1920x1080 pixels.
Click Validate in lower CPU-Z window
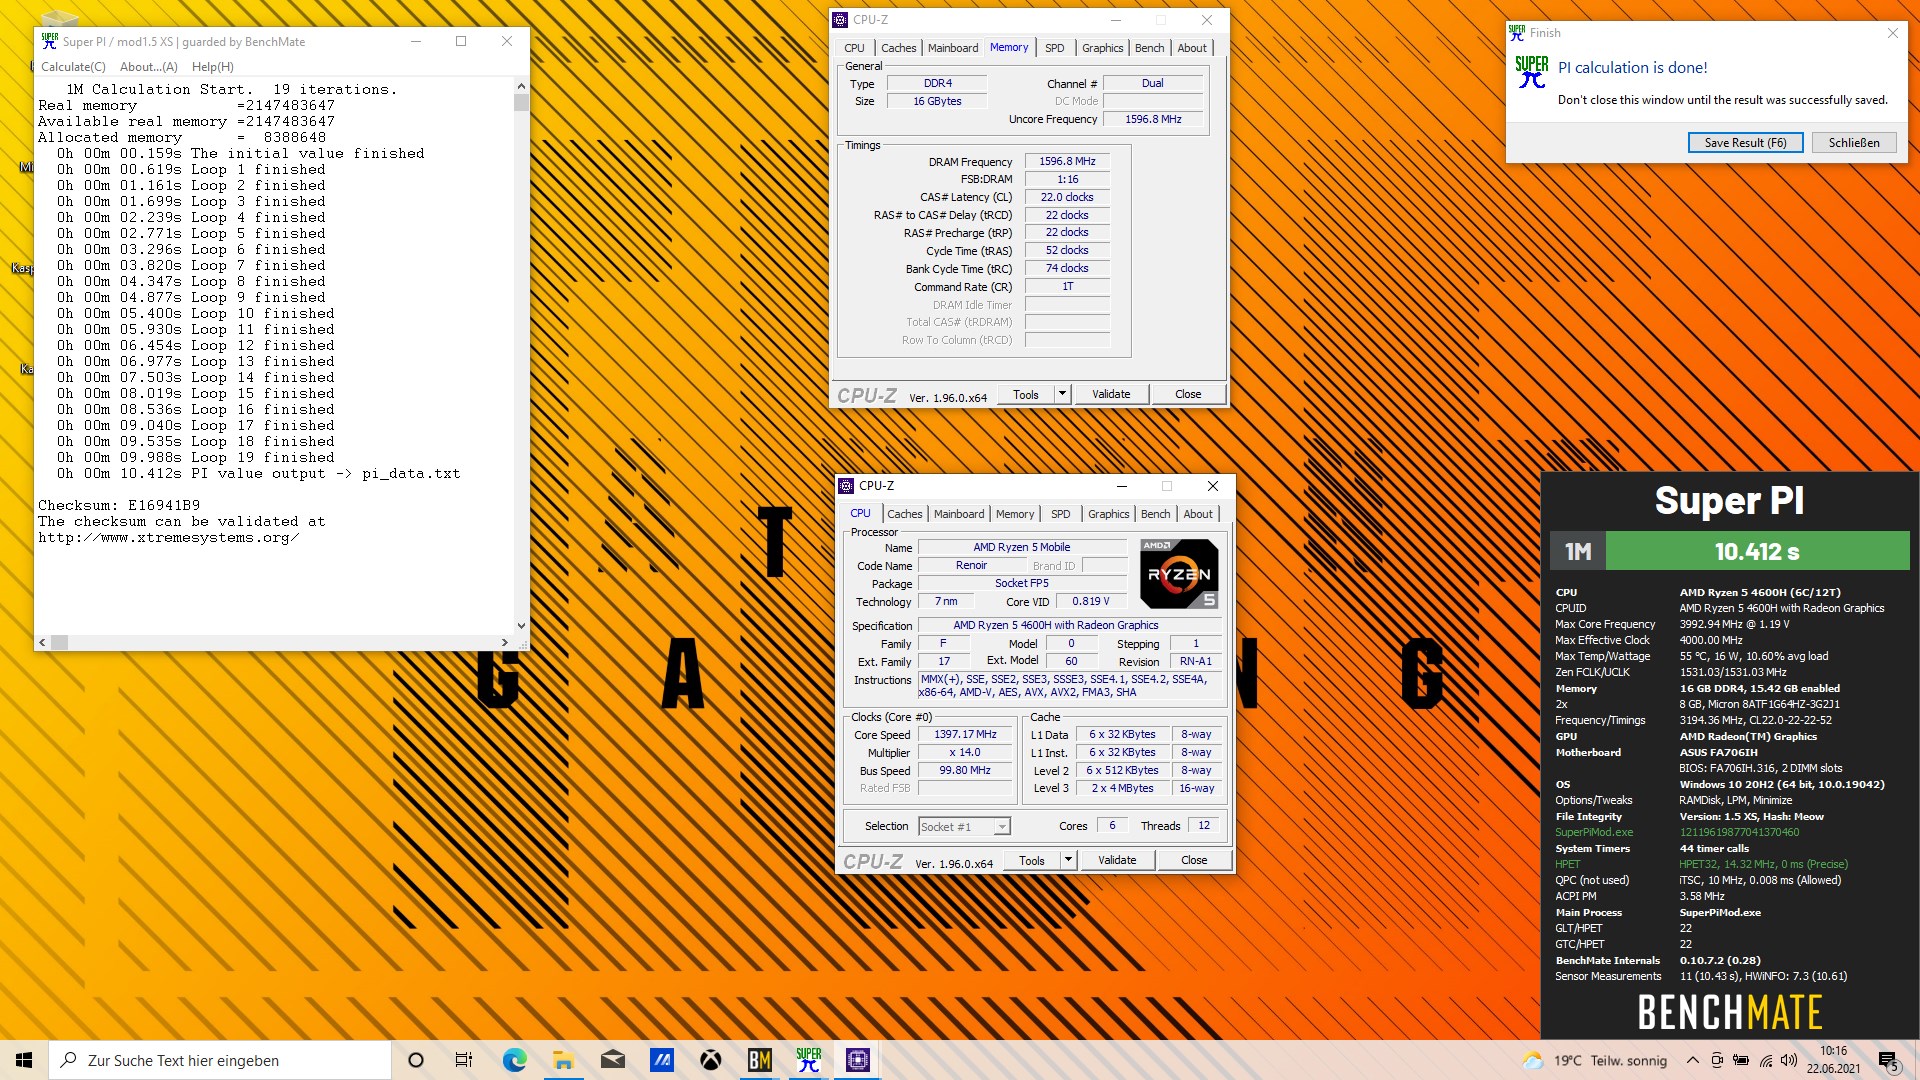[x=1117, y=861]
